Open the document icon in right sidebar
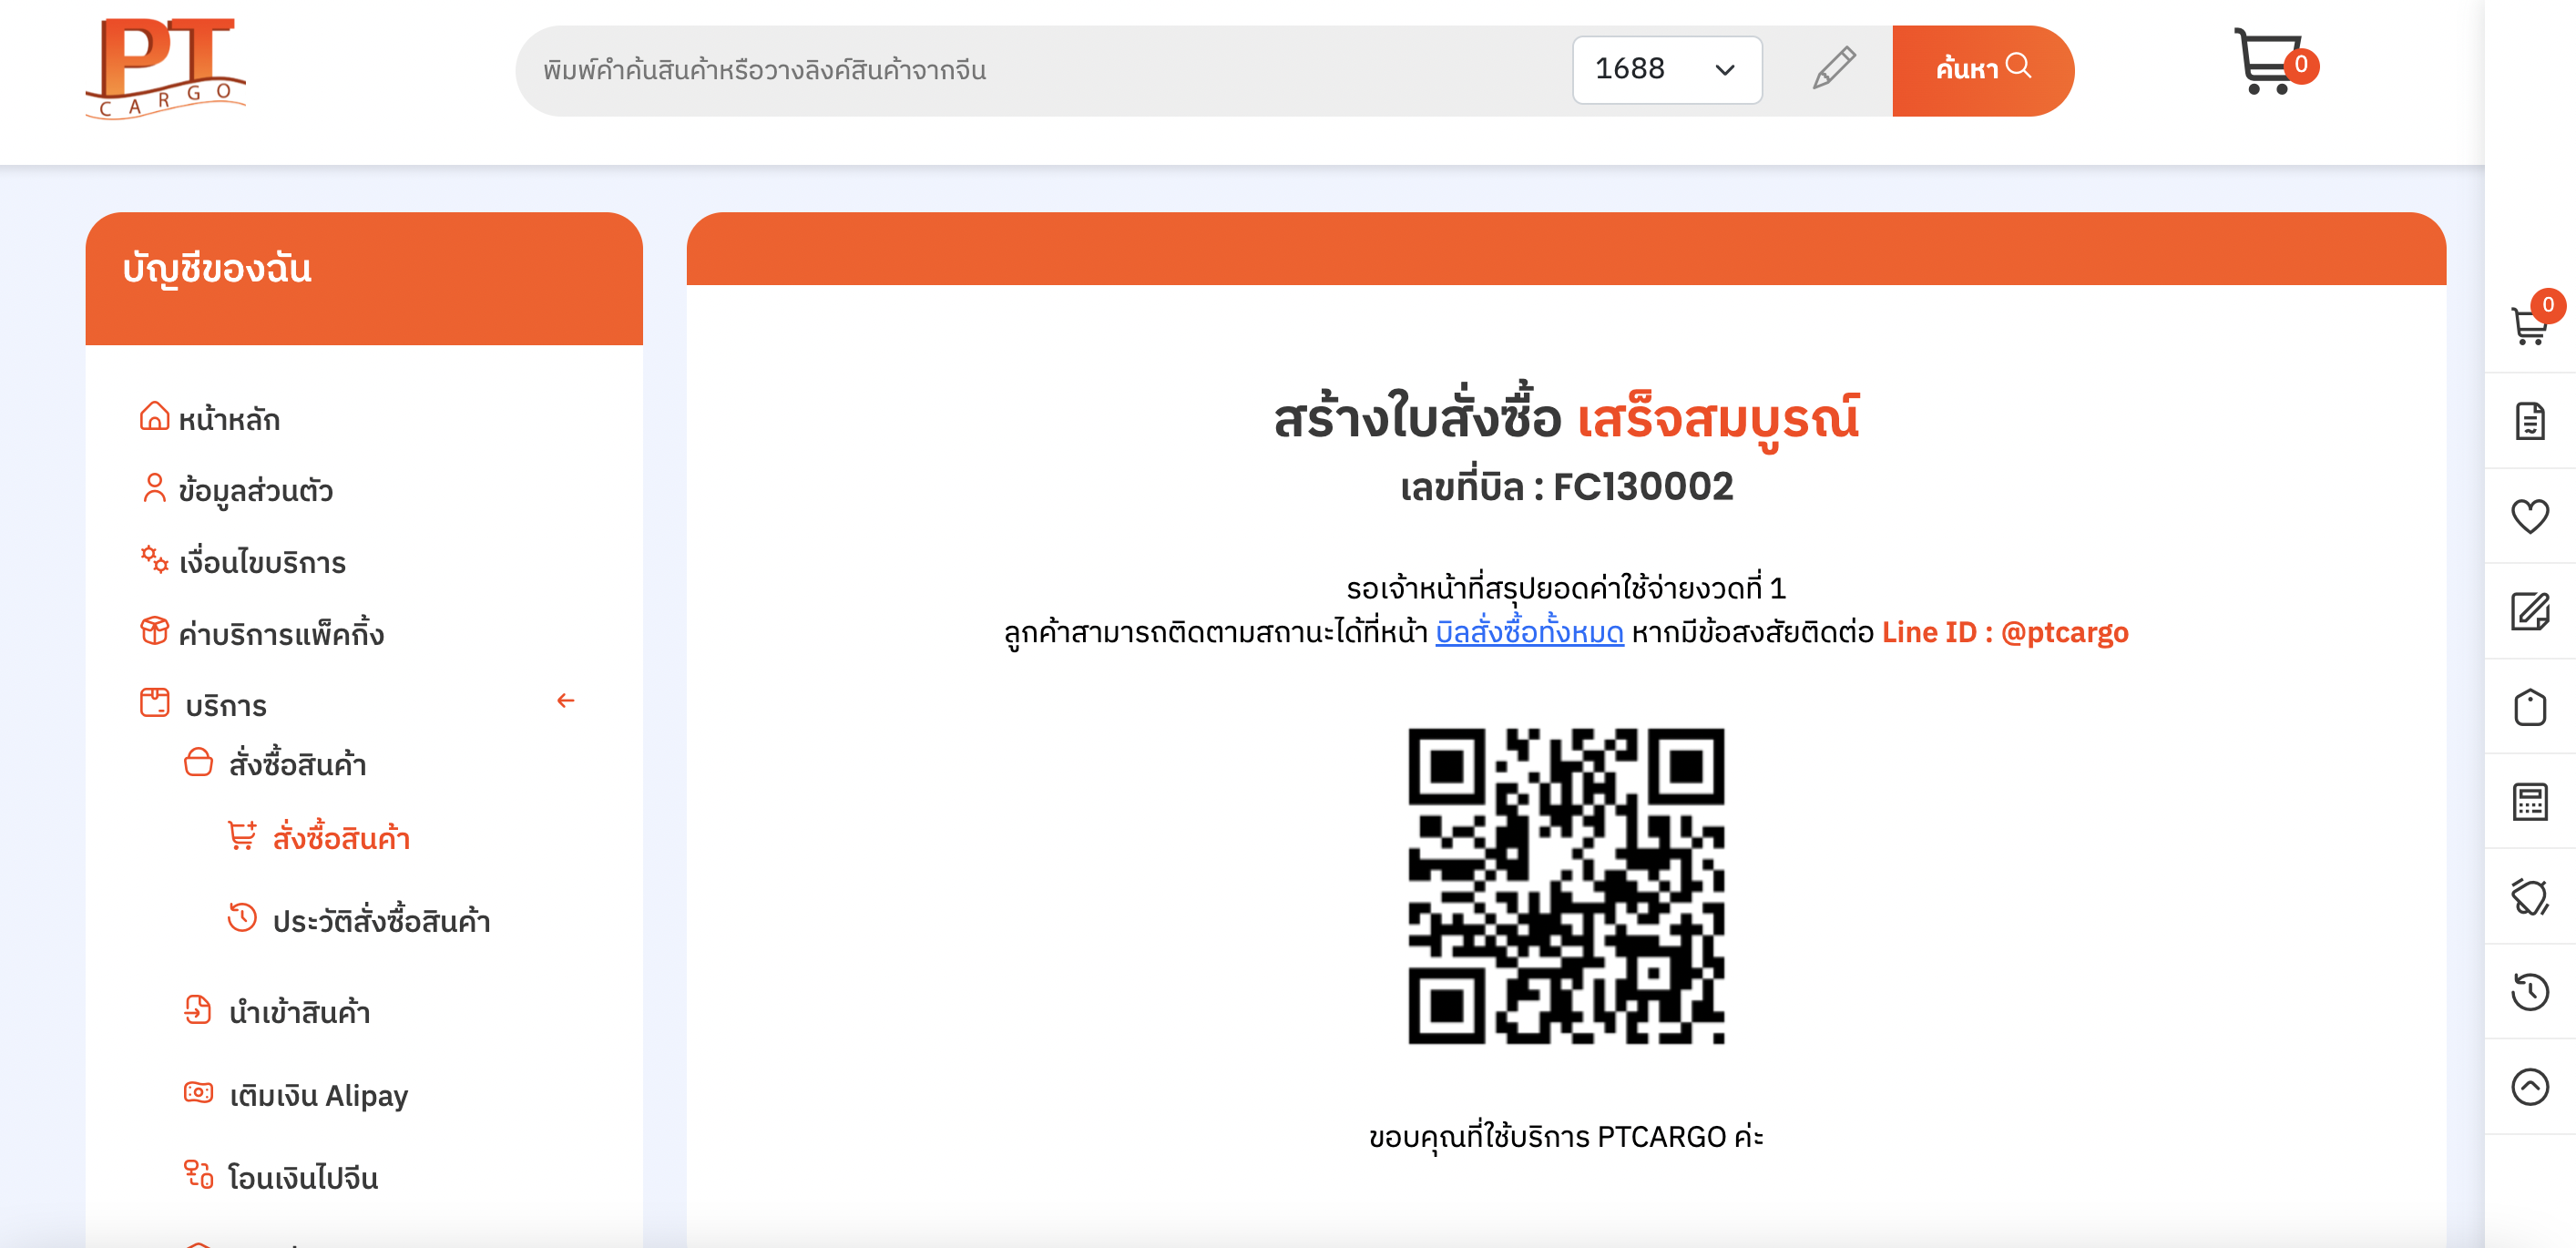 2530,421
